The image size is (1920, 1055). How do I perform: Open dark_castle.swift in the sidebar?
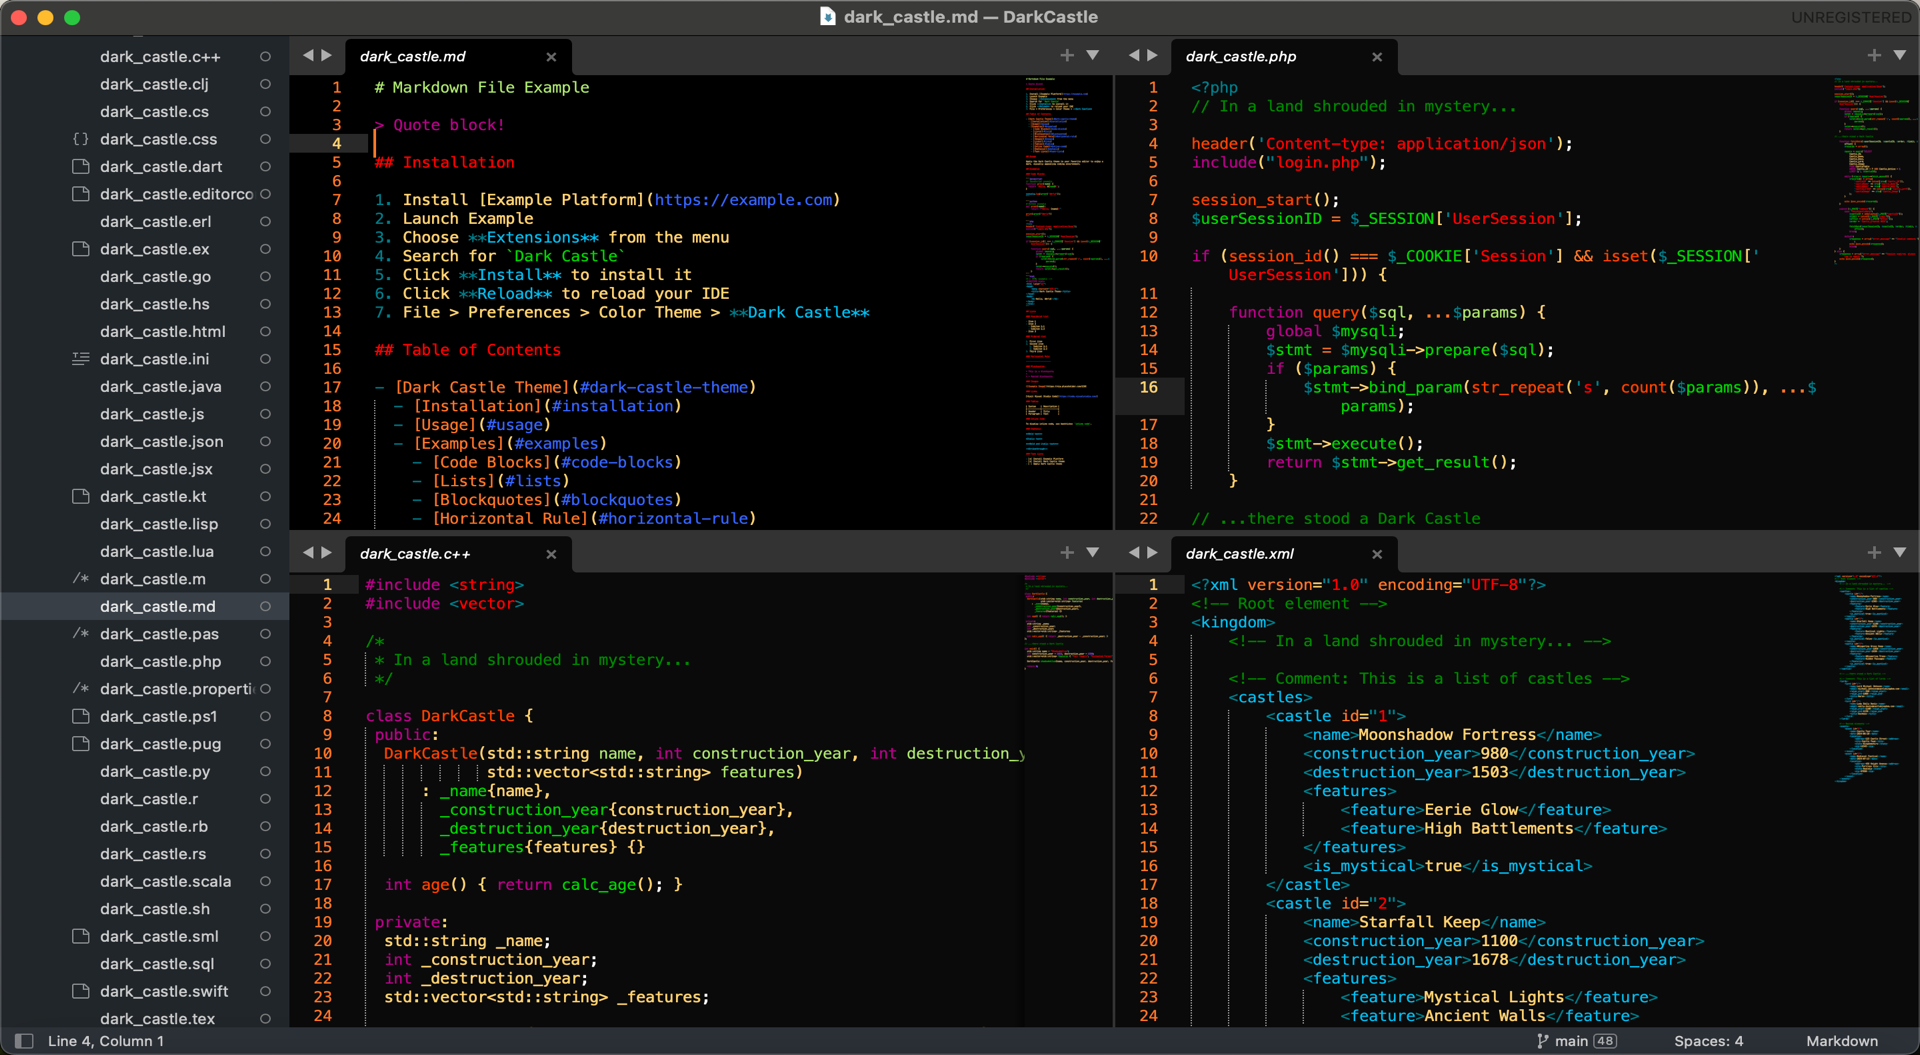164,992
